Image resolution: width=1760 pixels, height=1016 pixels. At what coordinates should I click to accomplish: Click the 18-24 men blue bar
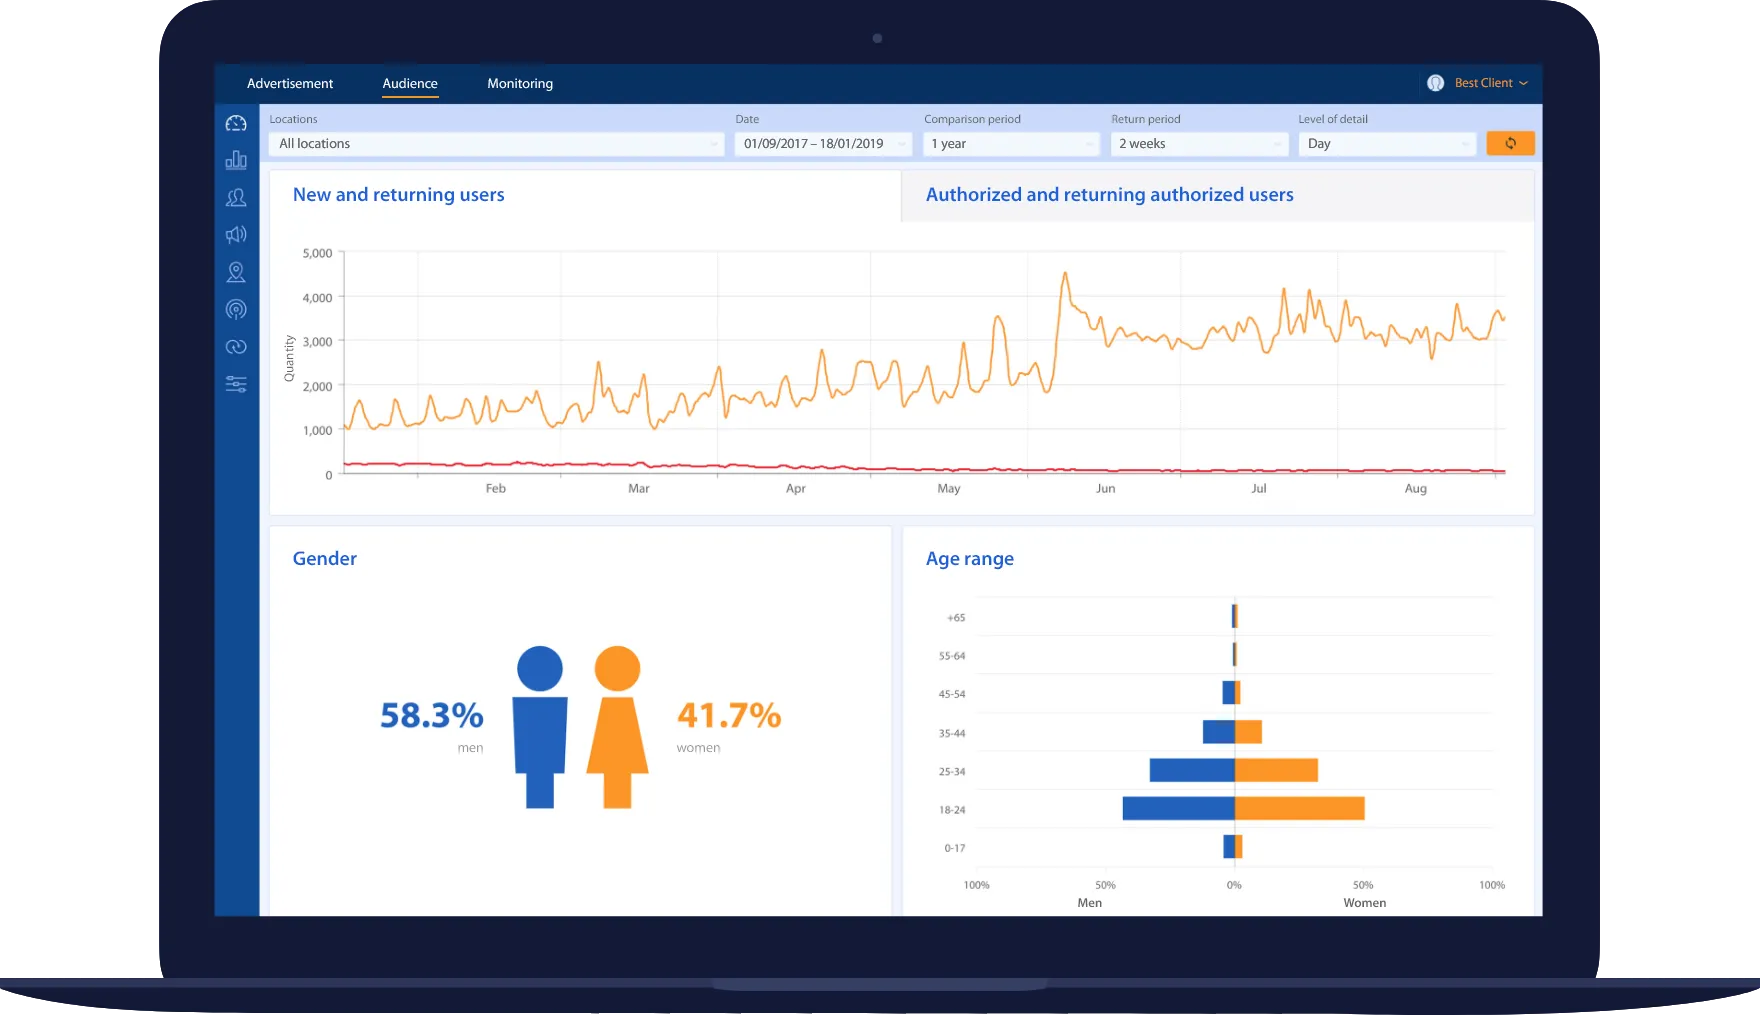(1179, 808)
